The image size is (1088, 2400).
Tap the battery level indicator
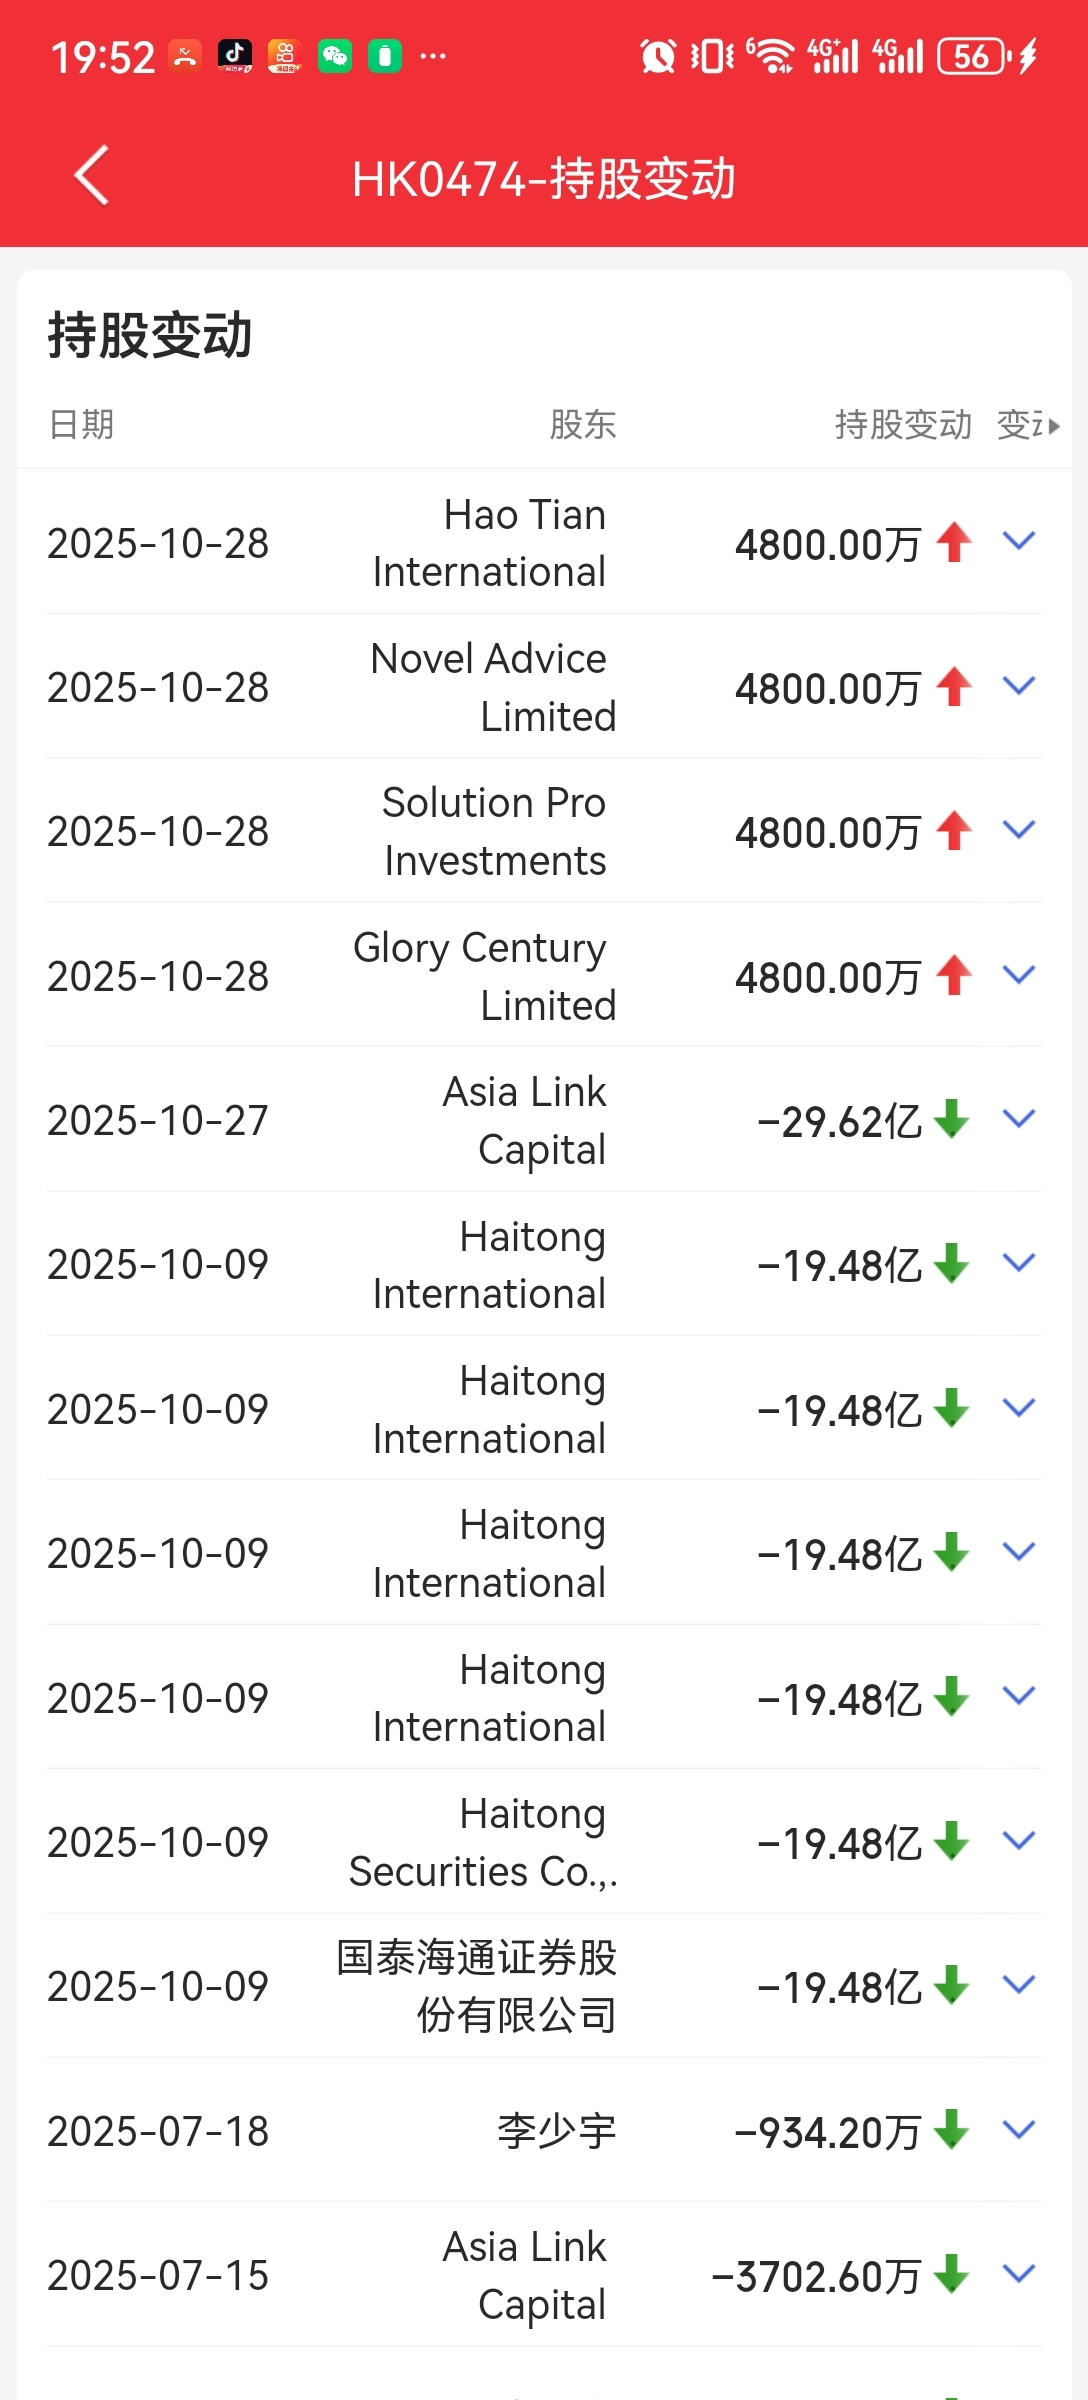point(973,57)
